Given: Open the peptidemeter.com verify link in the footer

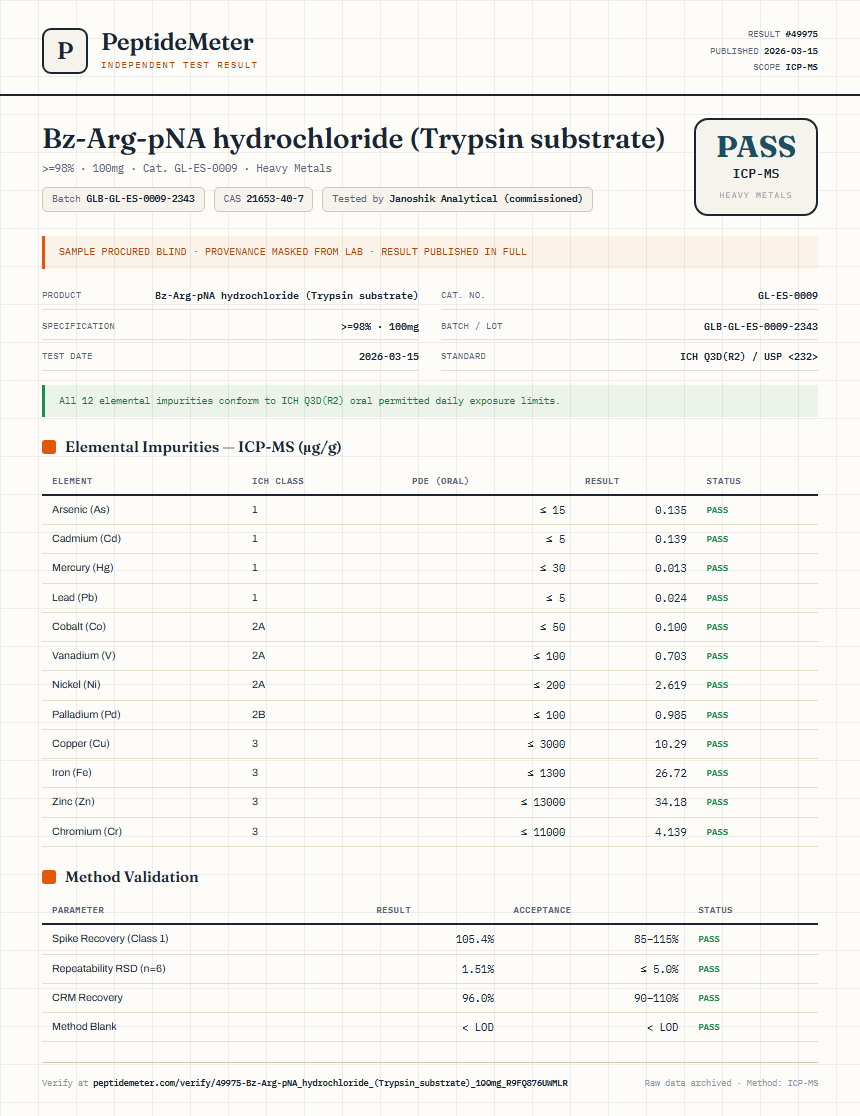Looking at the screenshot, I should [x=330, y=1083].
